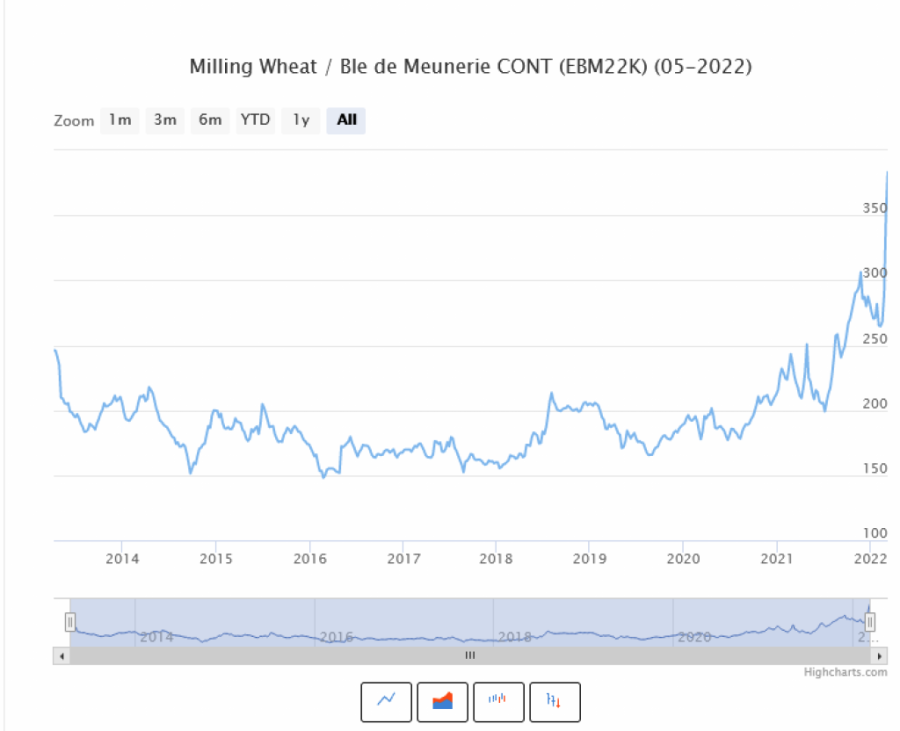
Task: Select the OHLC bar chart type
Action: pyautogui.click(x=554, y=701)
